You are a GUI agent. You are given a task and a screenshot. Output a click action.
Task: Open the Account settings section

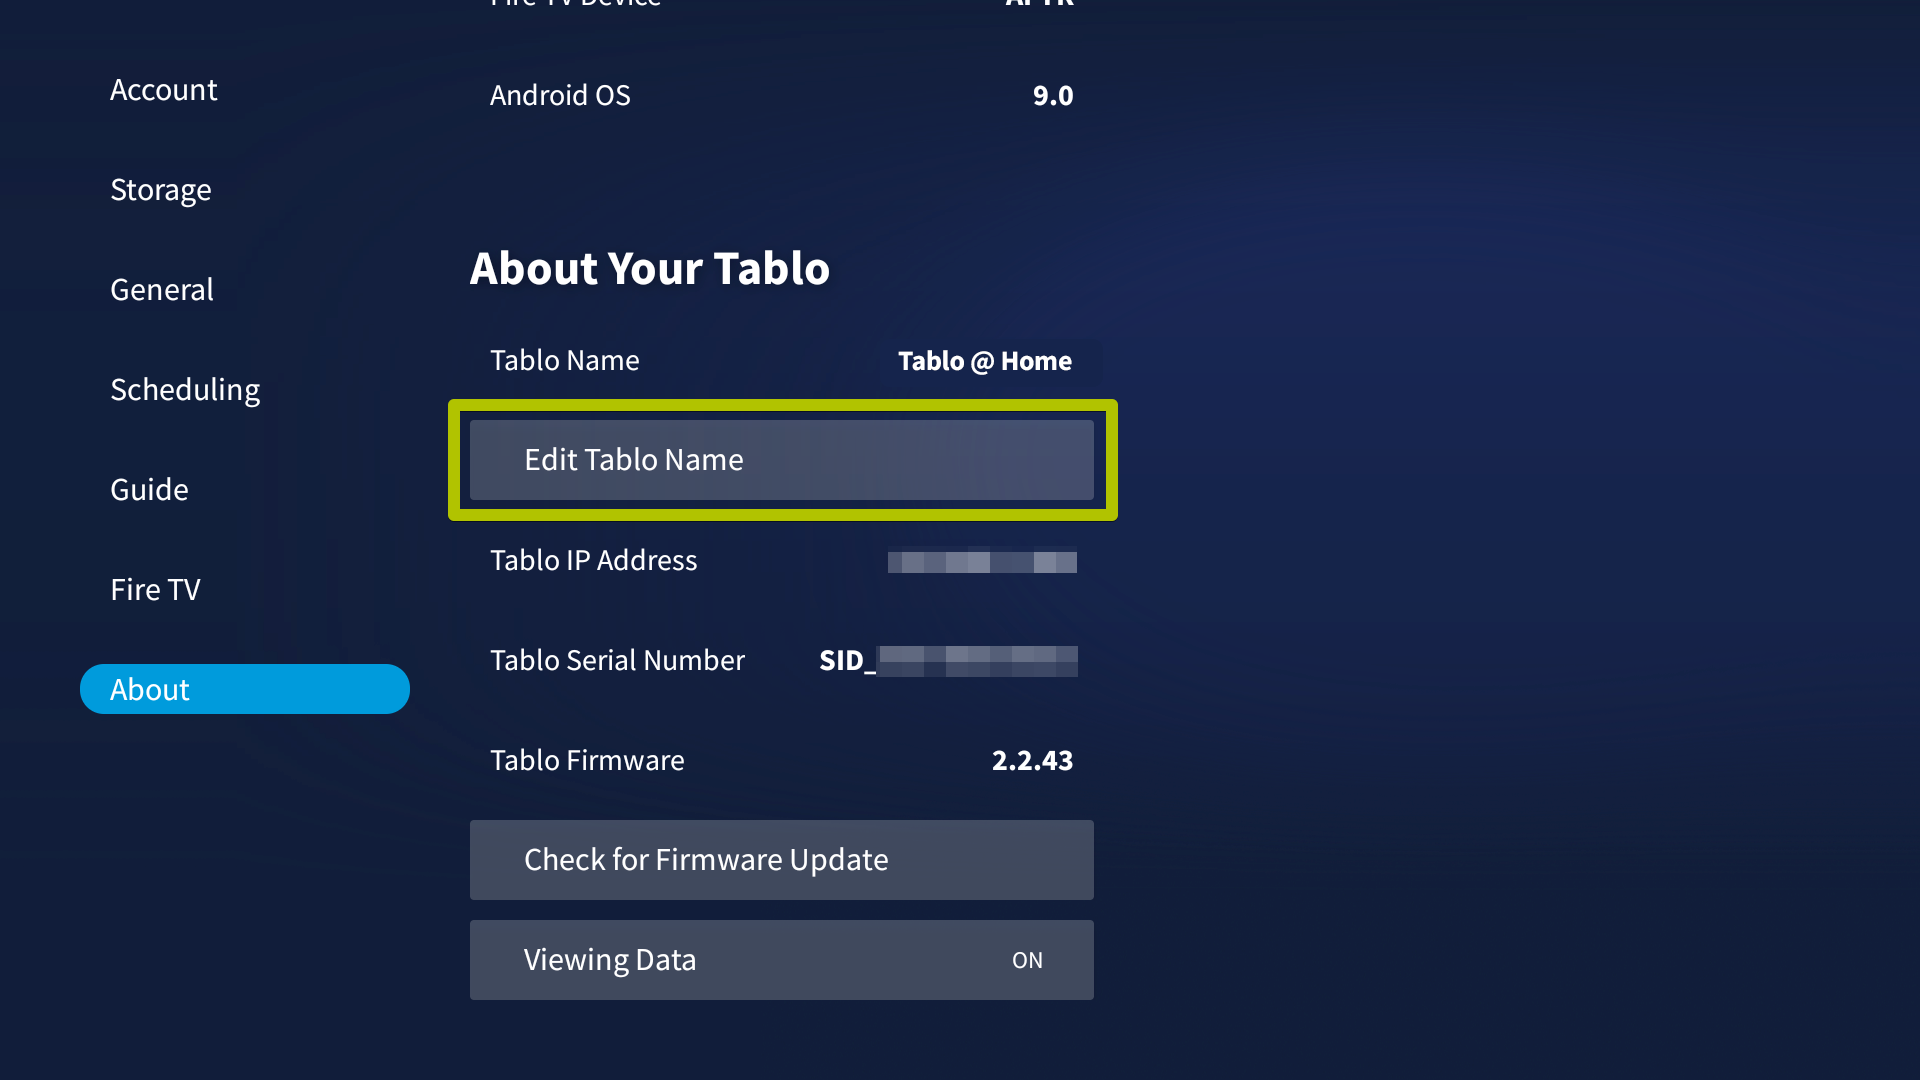163,90
